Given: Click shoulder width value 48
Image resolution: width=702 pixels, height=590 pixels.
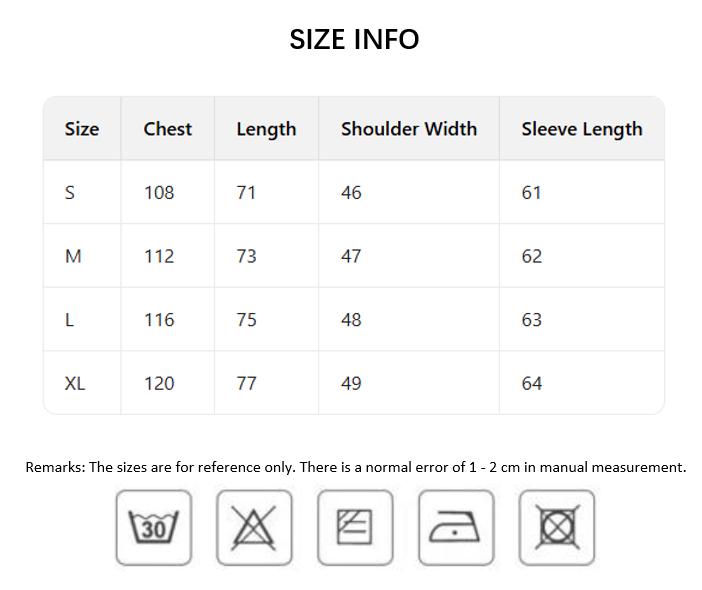Looking at the screenshot, I should click(351, 320).
